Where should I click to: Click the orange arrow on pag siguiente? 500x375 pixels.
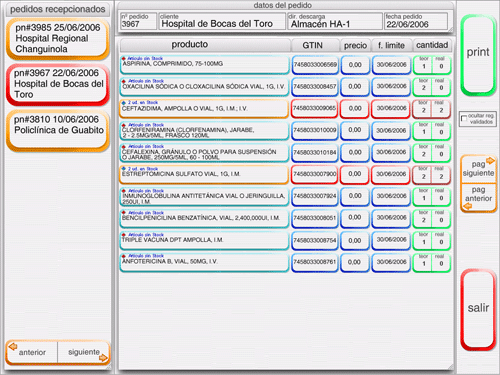[490, 161]
